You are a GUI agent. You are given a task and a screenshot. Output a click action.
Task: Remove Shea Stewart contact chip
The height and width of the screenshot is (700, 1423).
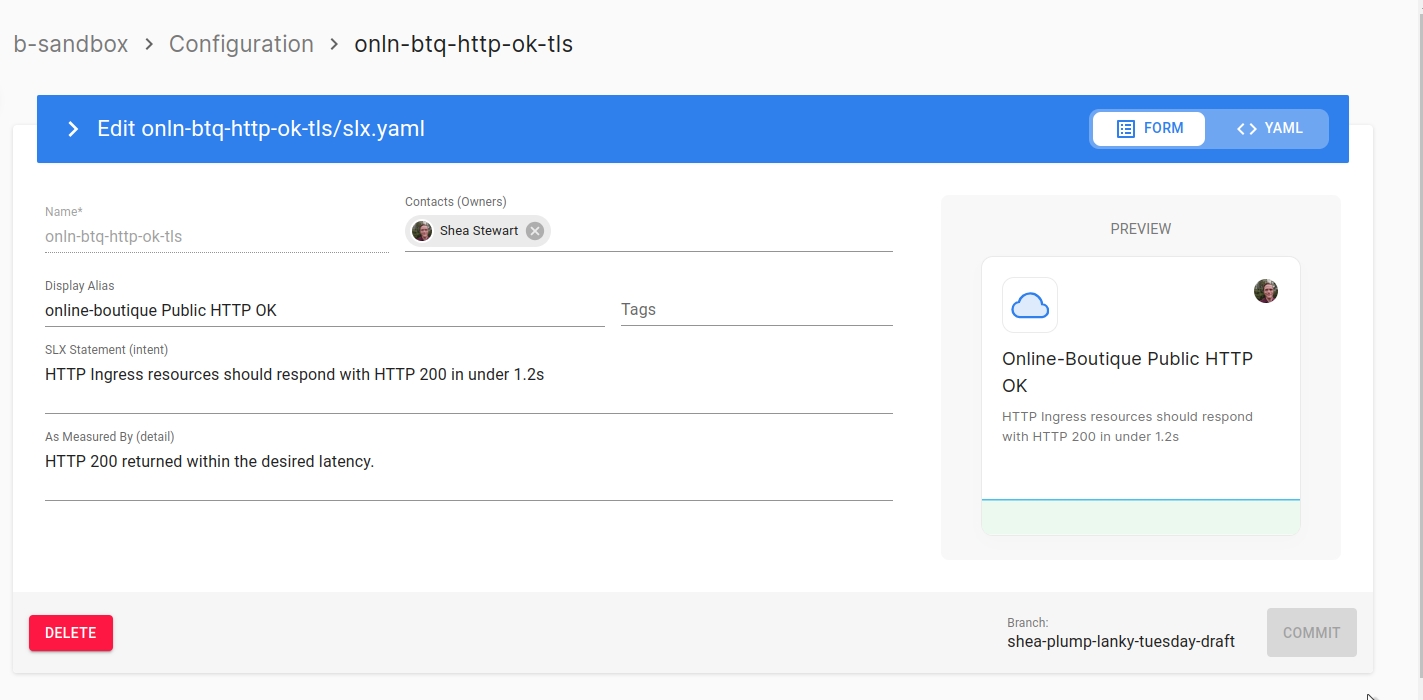535,231
